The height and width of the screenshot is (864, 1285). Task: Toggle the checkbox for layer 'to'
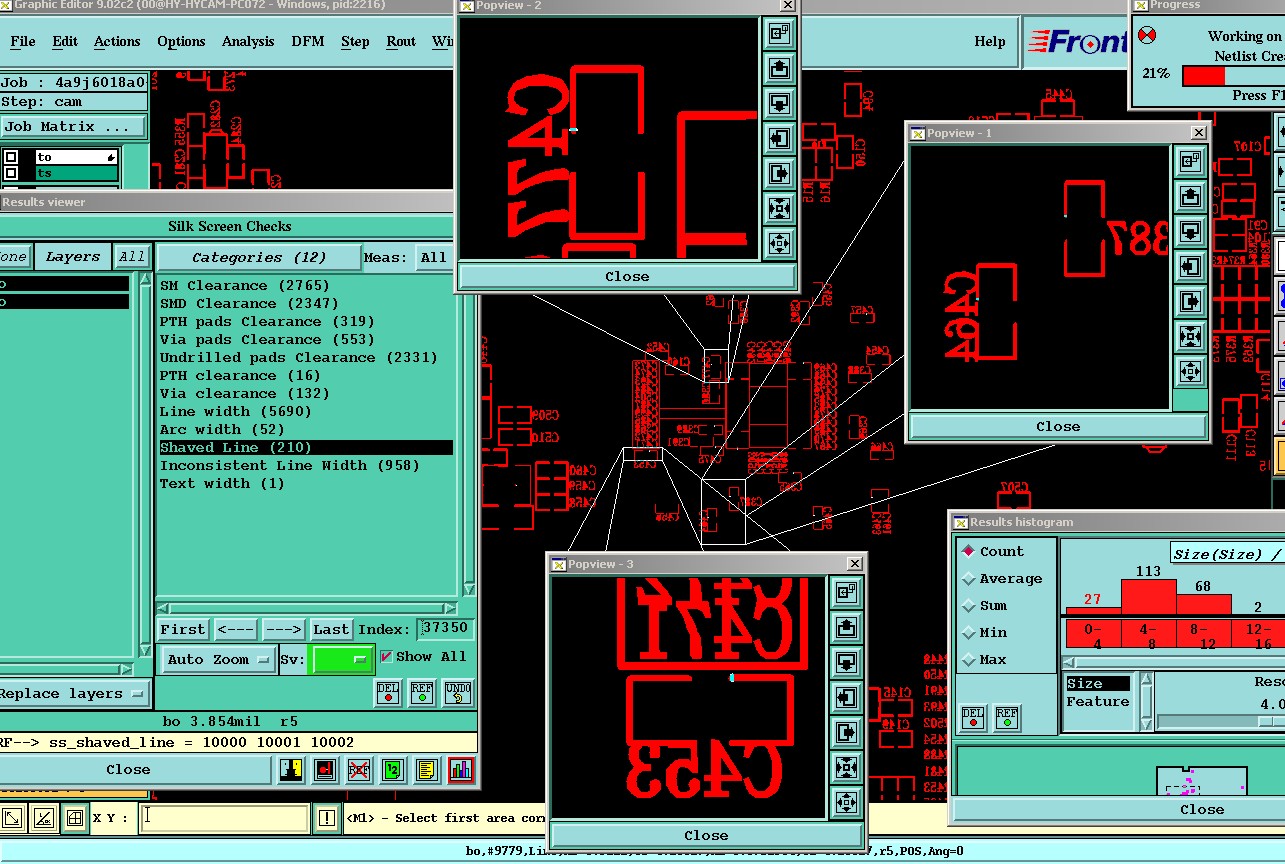tap(11, 157)
